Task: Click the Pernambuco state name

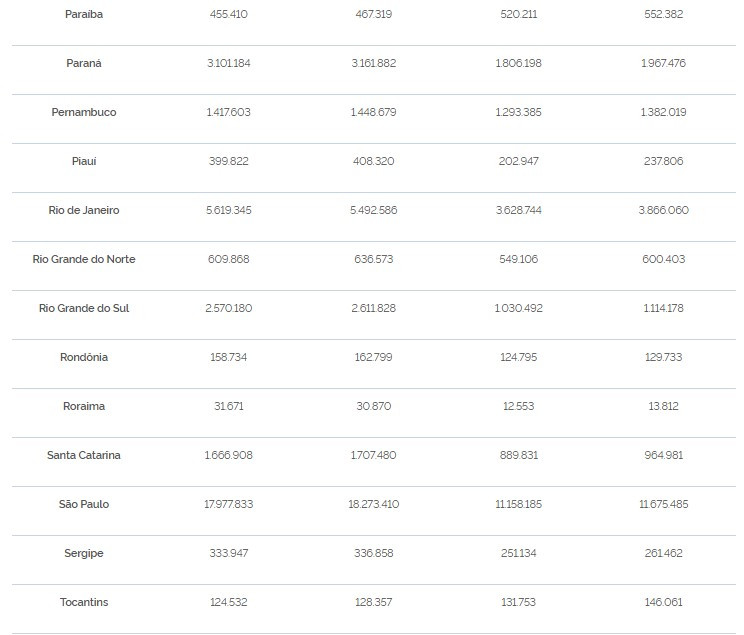Action: pyautogui.click(x=84, y=112)
